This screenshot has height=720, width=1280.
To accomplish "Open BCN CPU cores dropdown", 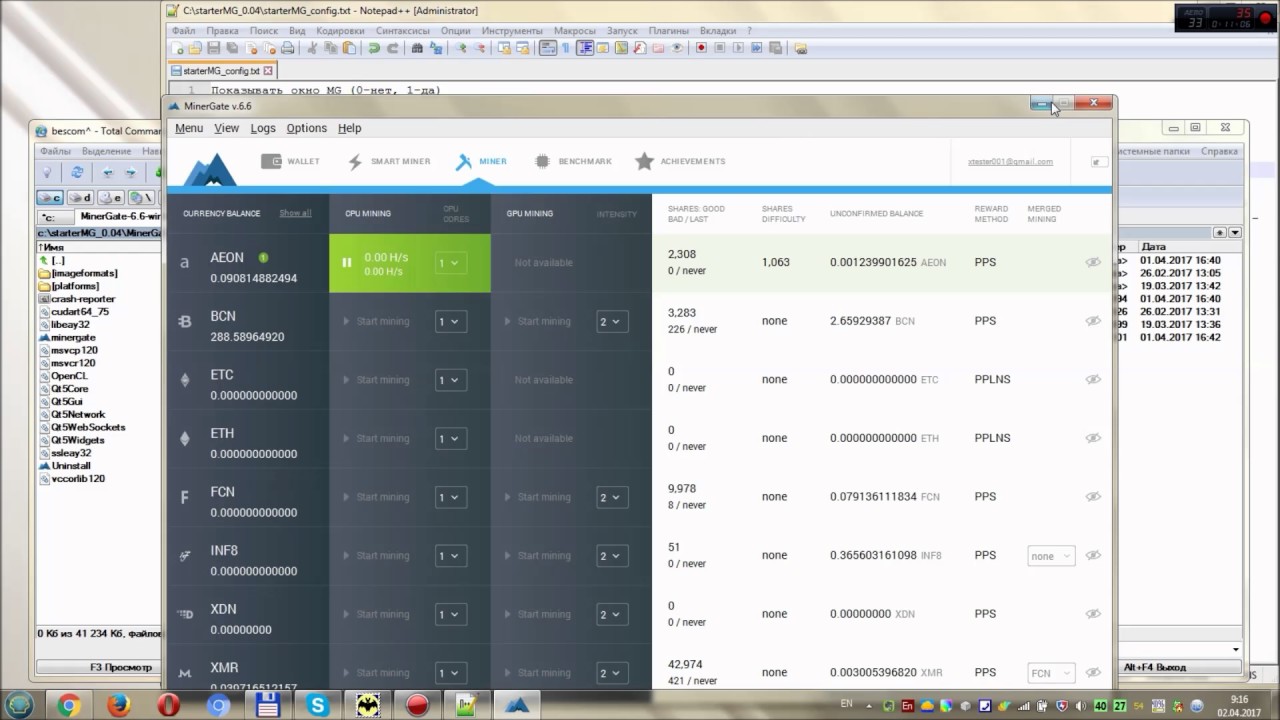I will (451, 322).
